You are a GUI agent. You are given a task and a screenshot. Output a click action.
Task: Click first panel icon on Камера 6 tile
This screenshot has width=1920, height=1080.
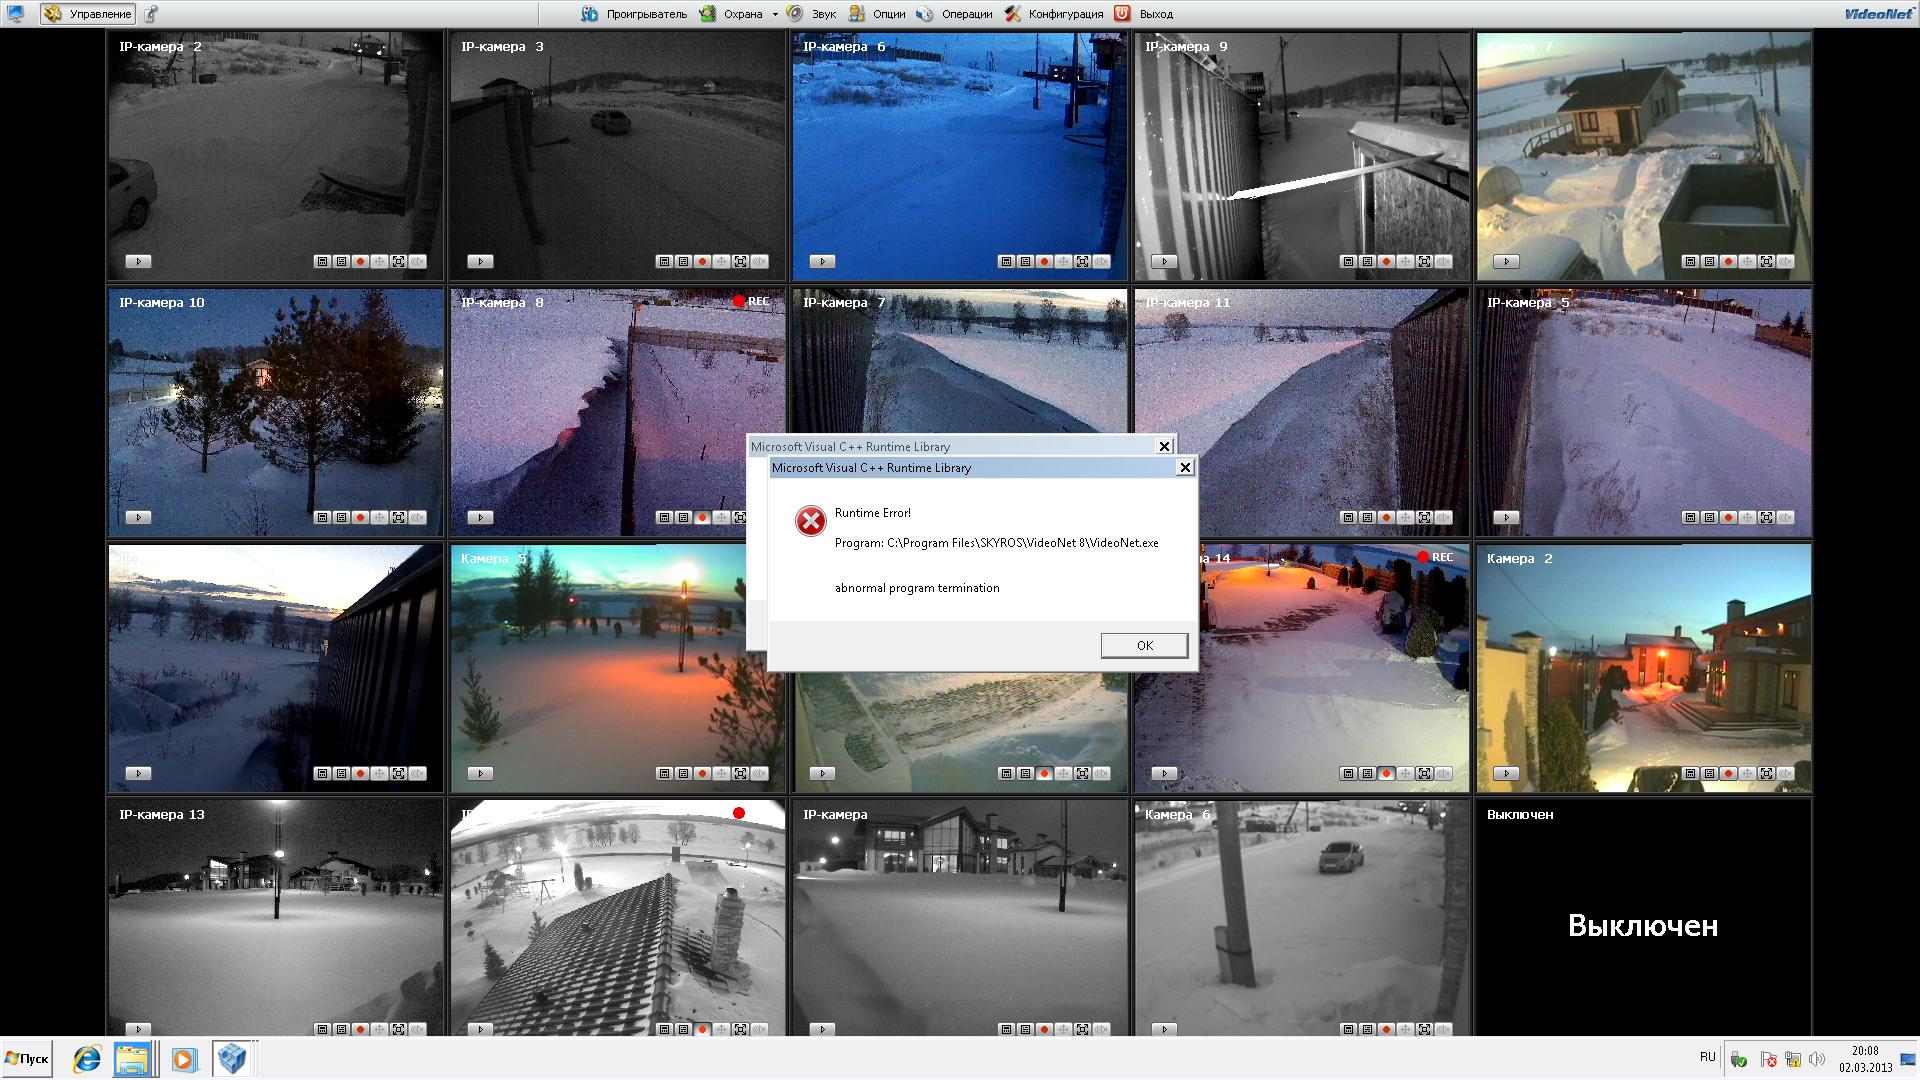(x=1348, y=1029)
